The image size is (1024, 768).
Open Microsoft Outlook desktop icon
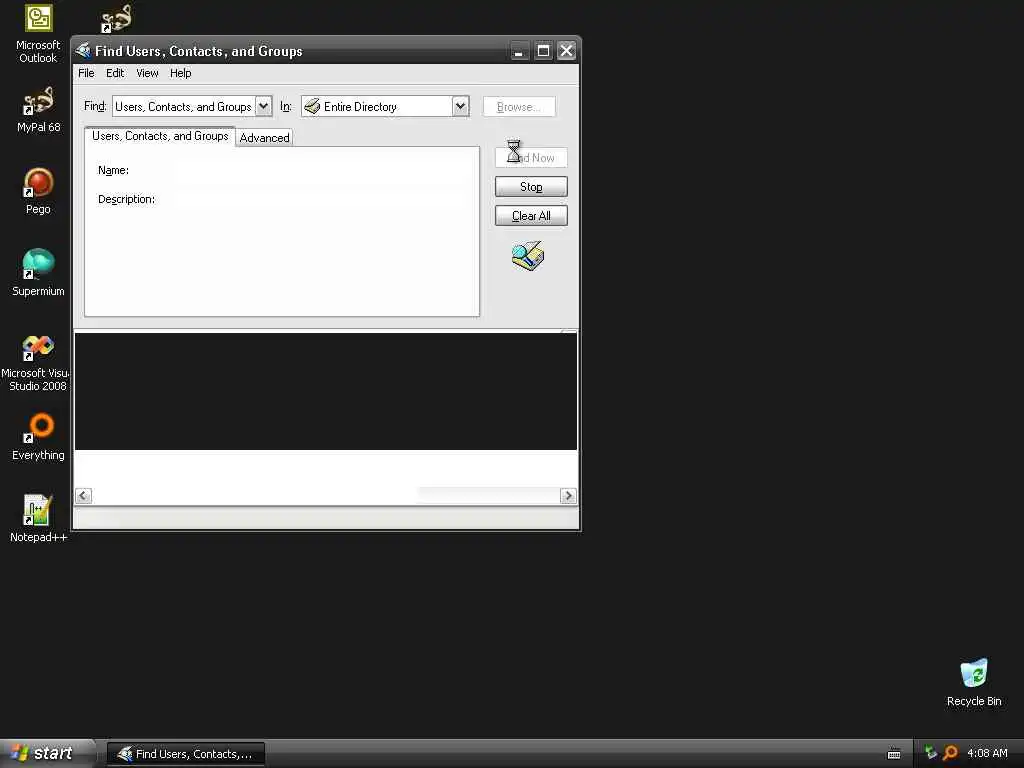coord(38,34)
